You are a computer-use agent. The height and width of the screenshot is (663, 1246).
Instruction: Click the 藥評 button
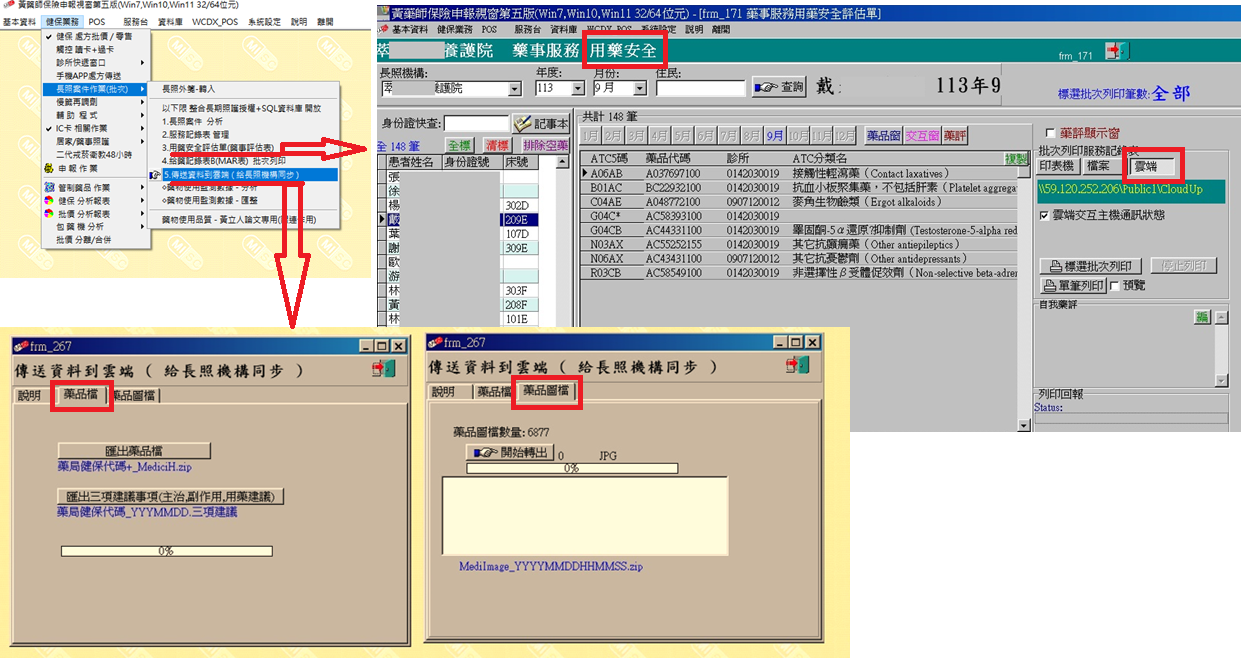tap(955, 136)
